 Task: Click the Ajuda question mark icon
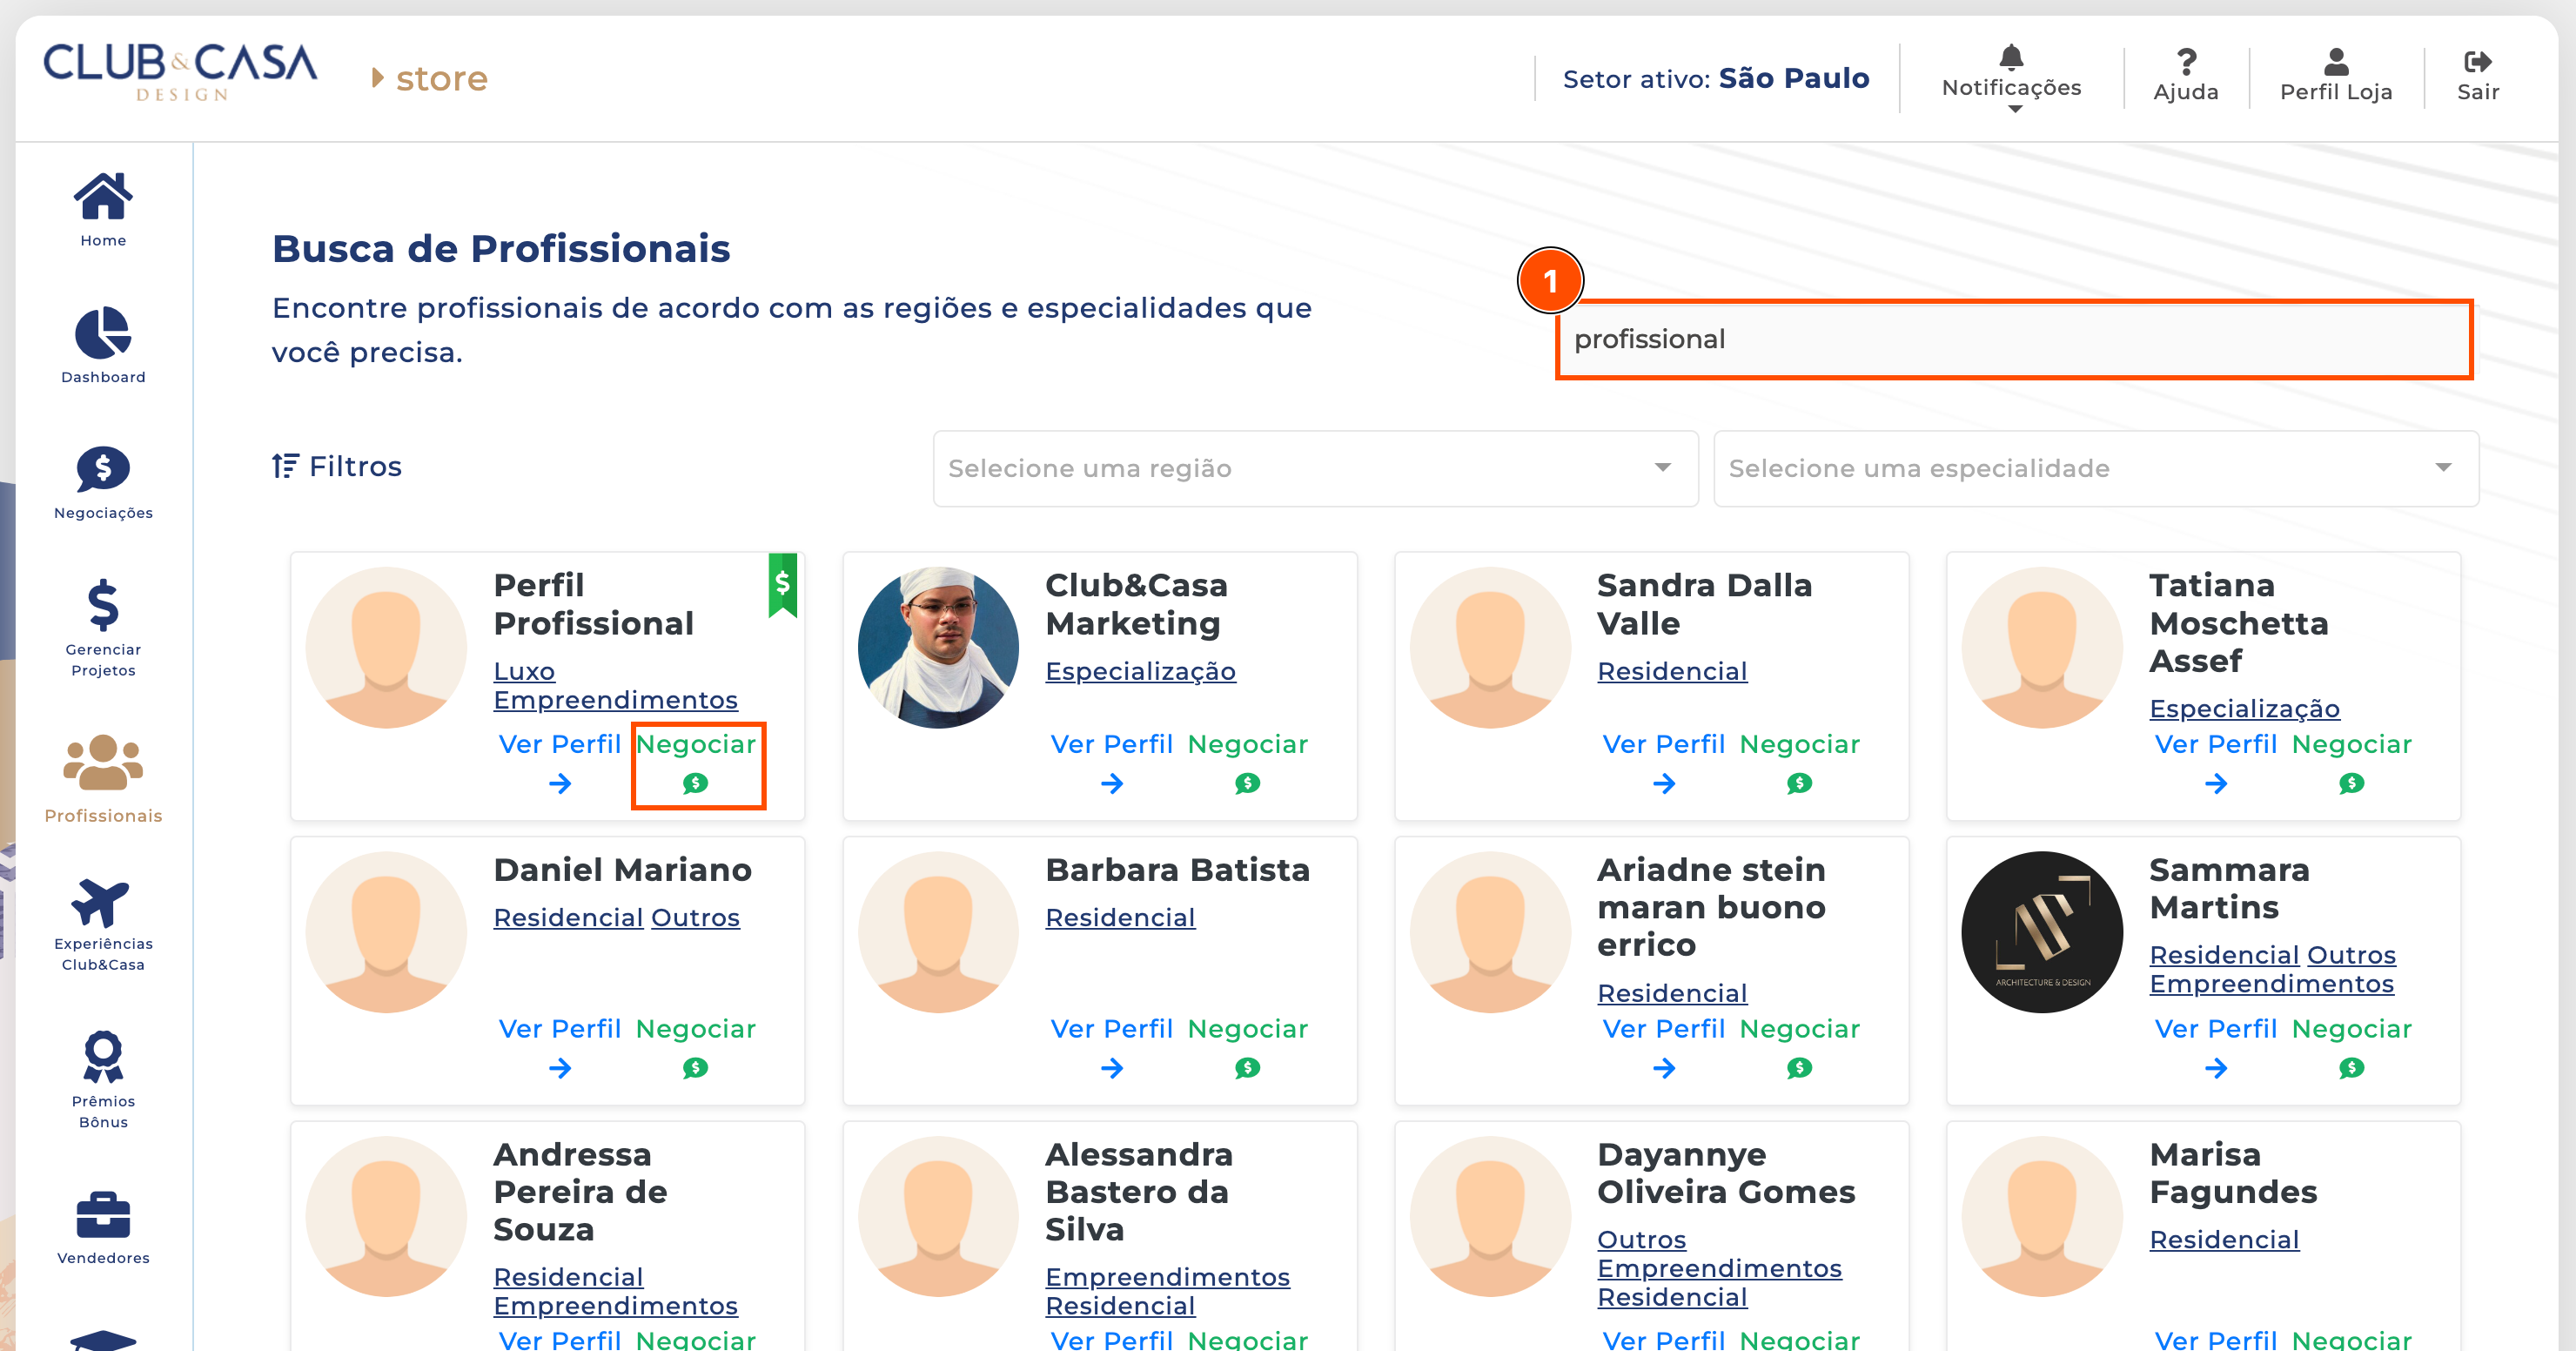click(x=2186, y=63)
